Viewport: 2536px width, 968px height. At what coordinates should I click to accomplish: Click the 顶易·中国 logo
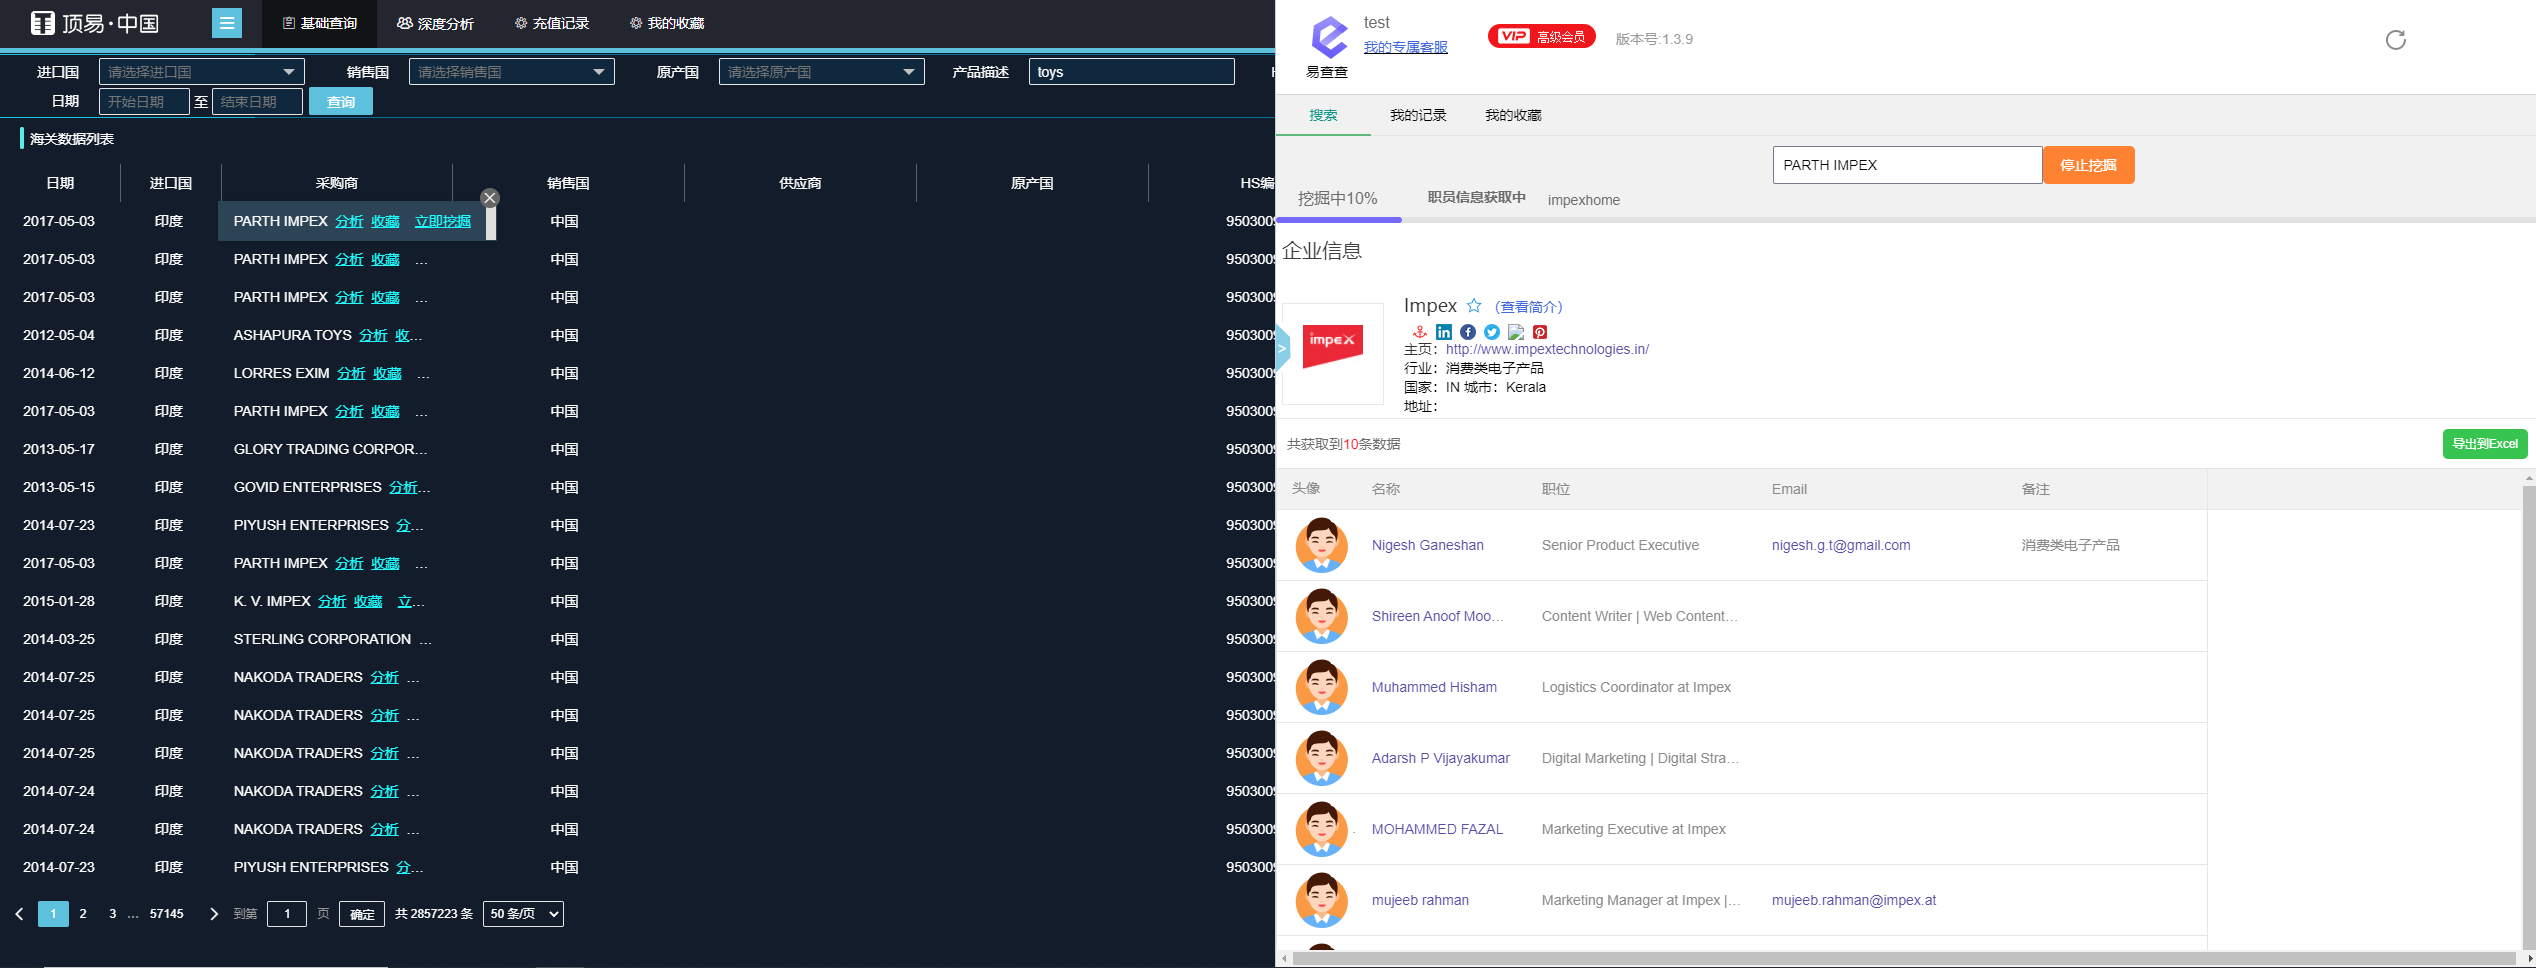coord(95,23)
